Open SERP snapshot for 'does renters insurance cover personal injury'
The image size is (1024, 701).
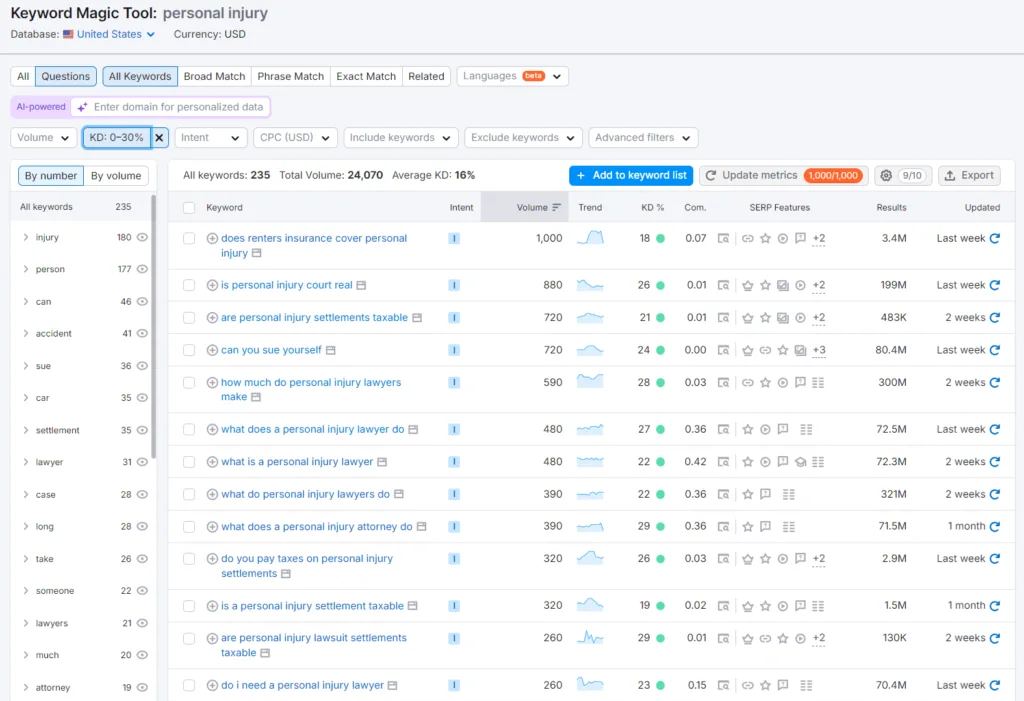point(723,238)
